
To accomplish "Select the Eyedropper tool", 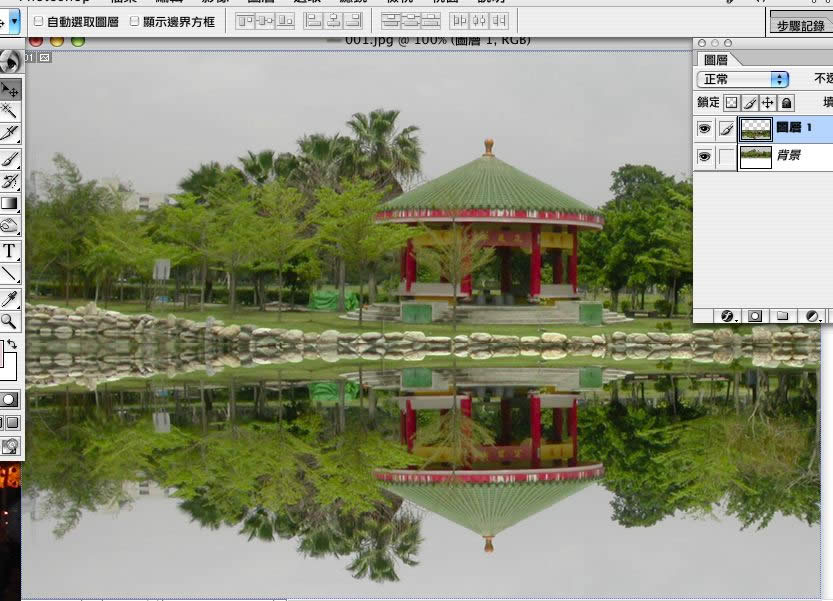I will (x=10, y=299).
